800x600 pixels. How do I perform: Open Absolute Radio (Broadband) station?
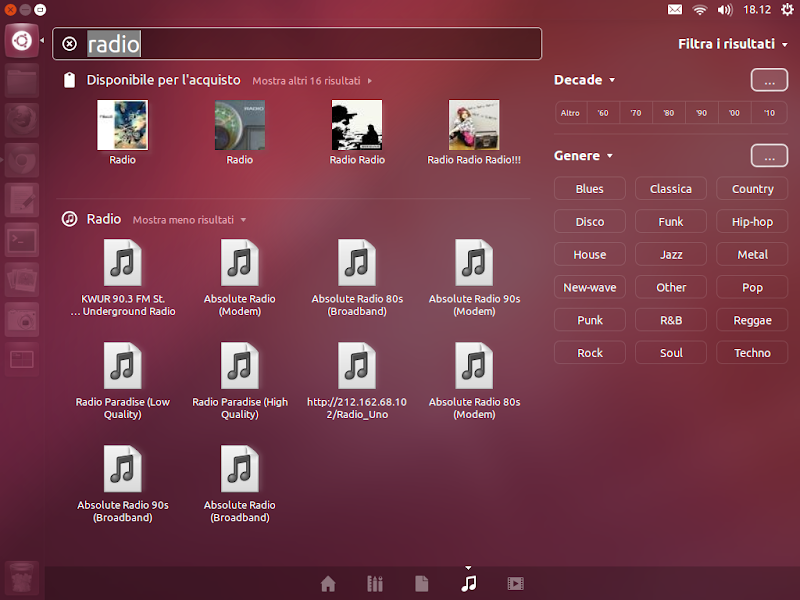[x=240, y=484]
